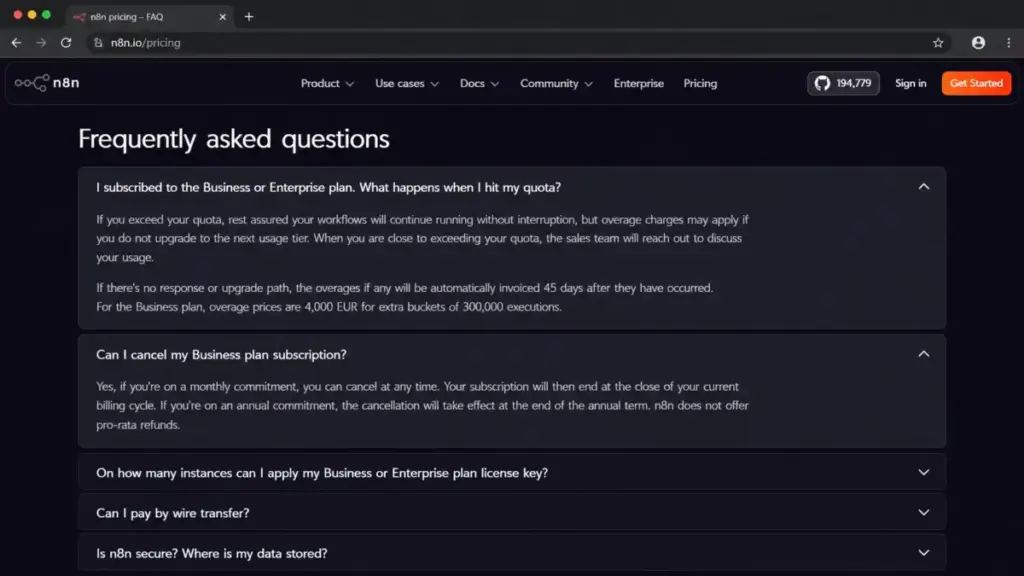The image size is (1024, 576).
Task: Open the Community dropdown menu
Action: (556, 84)
